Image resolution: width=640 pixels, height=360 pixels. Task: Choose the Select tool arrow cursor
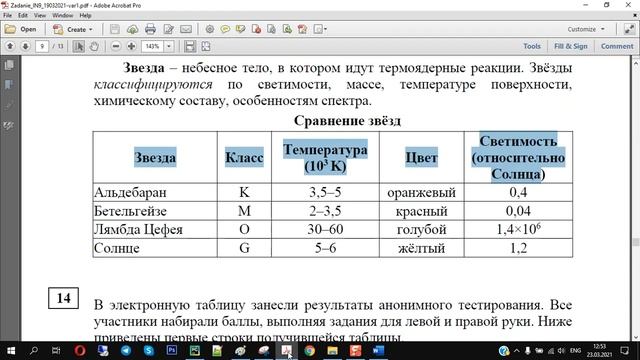(x=79, y=46)
